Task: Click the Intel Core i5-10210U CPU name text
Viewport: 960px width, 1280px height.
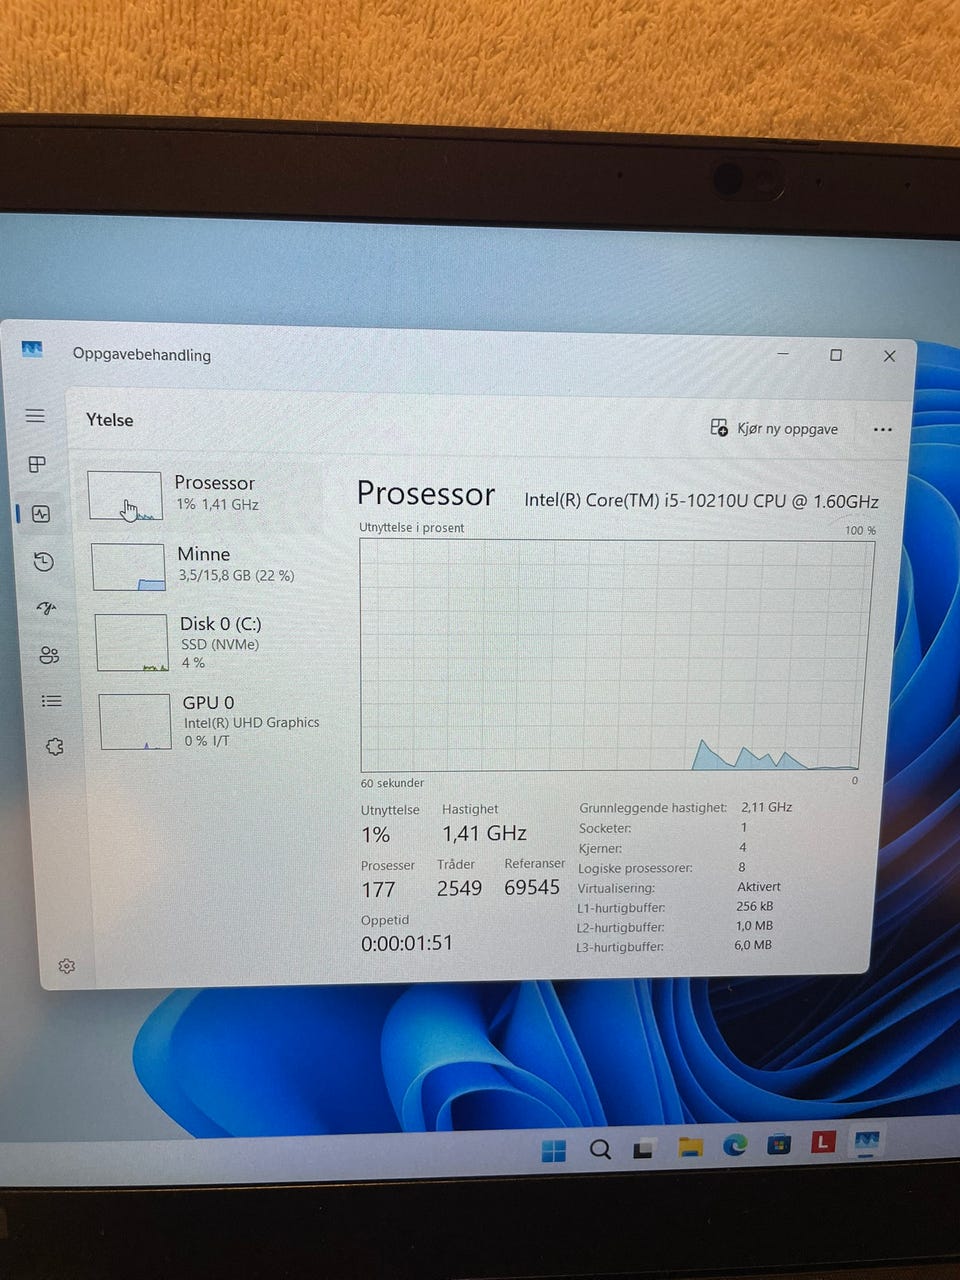Action: pyautogui.click(x=702, y=501)
